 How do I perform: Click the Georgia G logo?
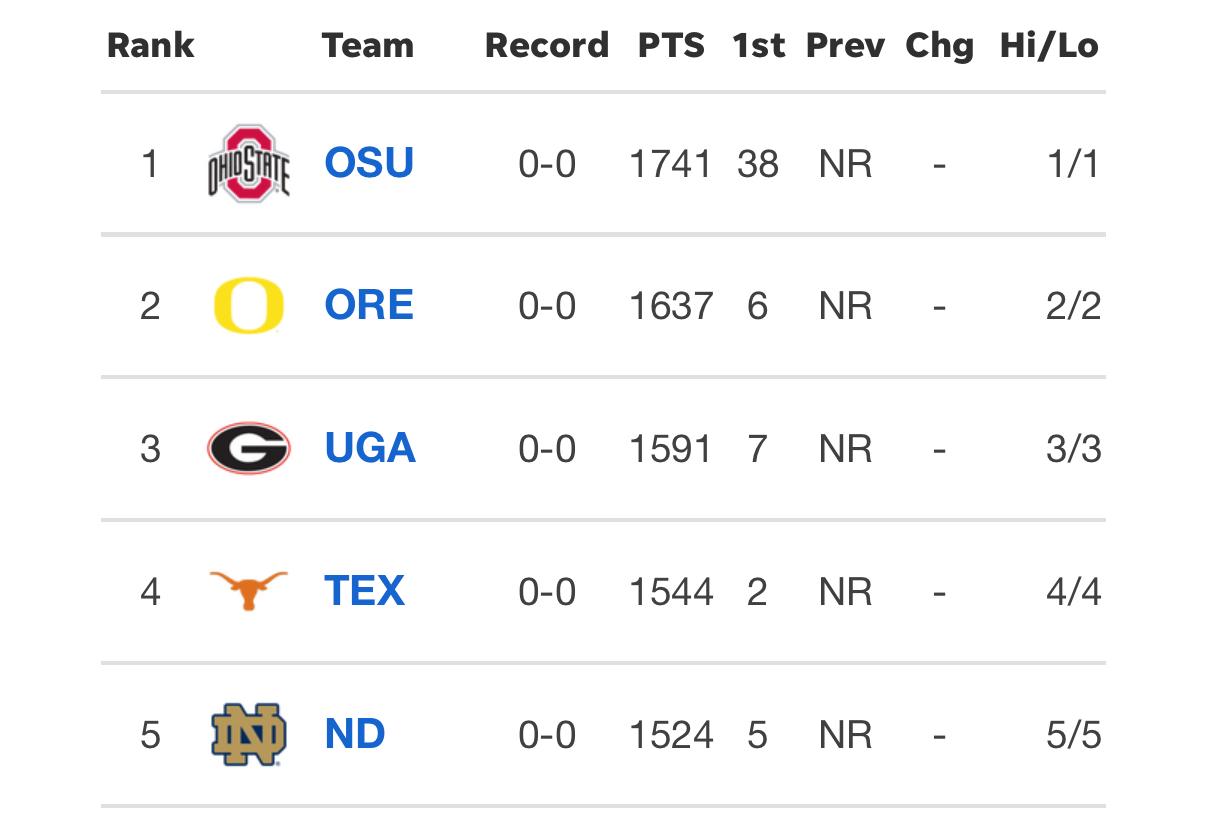click(249, 448)
